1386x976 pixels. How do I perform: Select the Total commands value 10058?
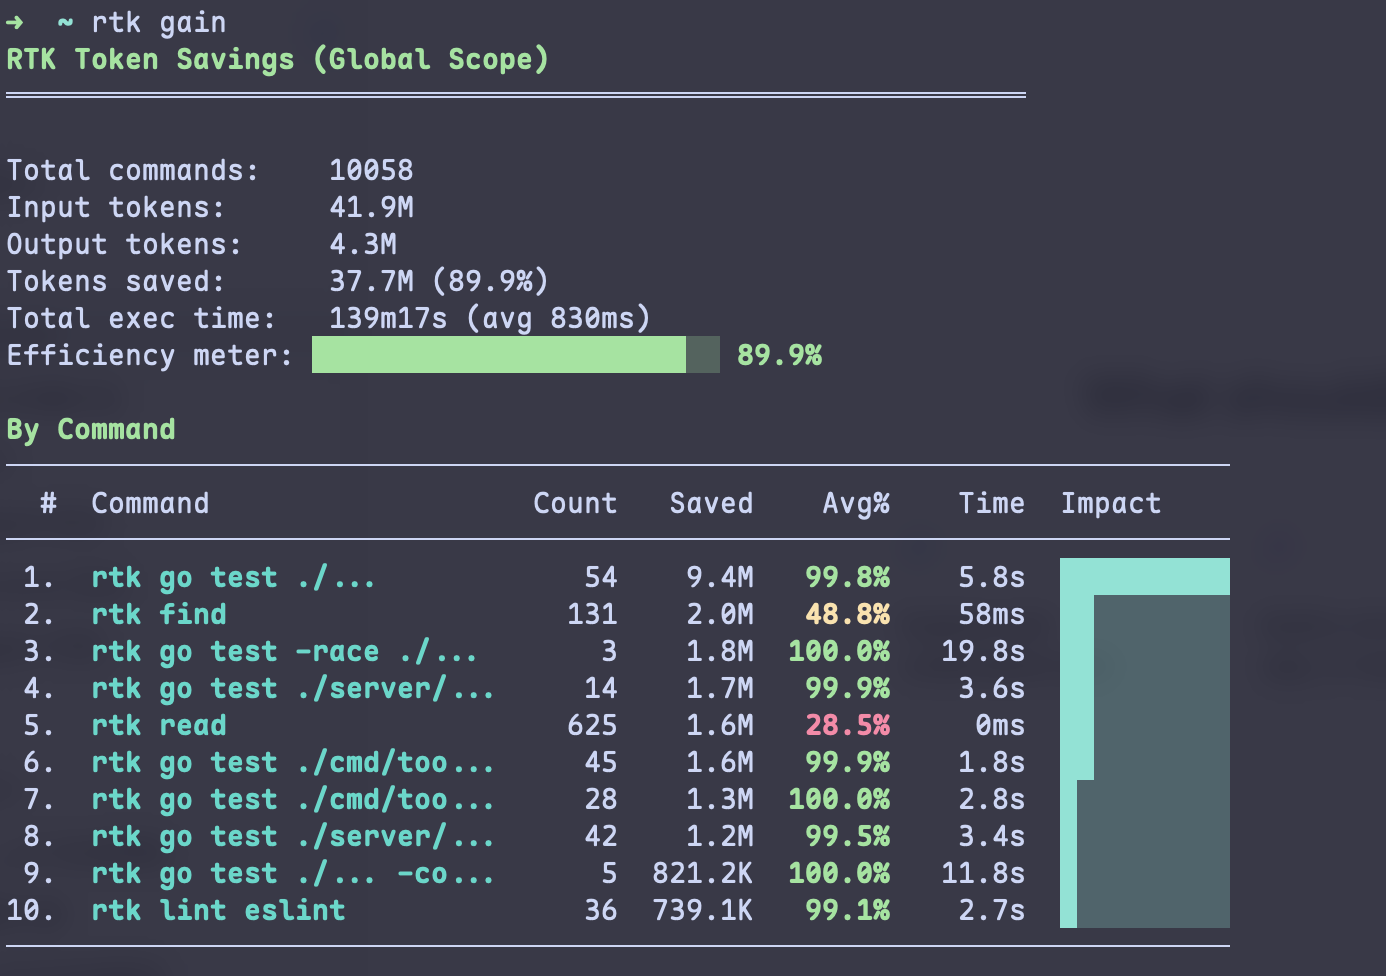tap(371, 170)
